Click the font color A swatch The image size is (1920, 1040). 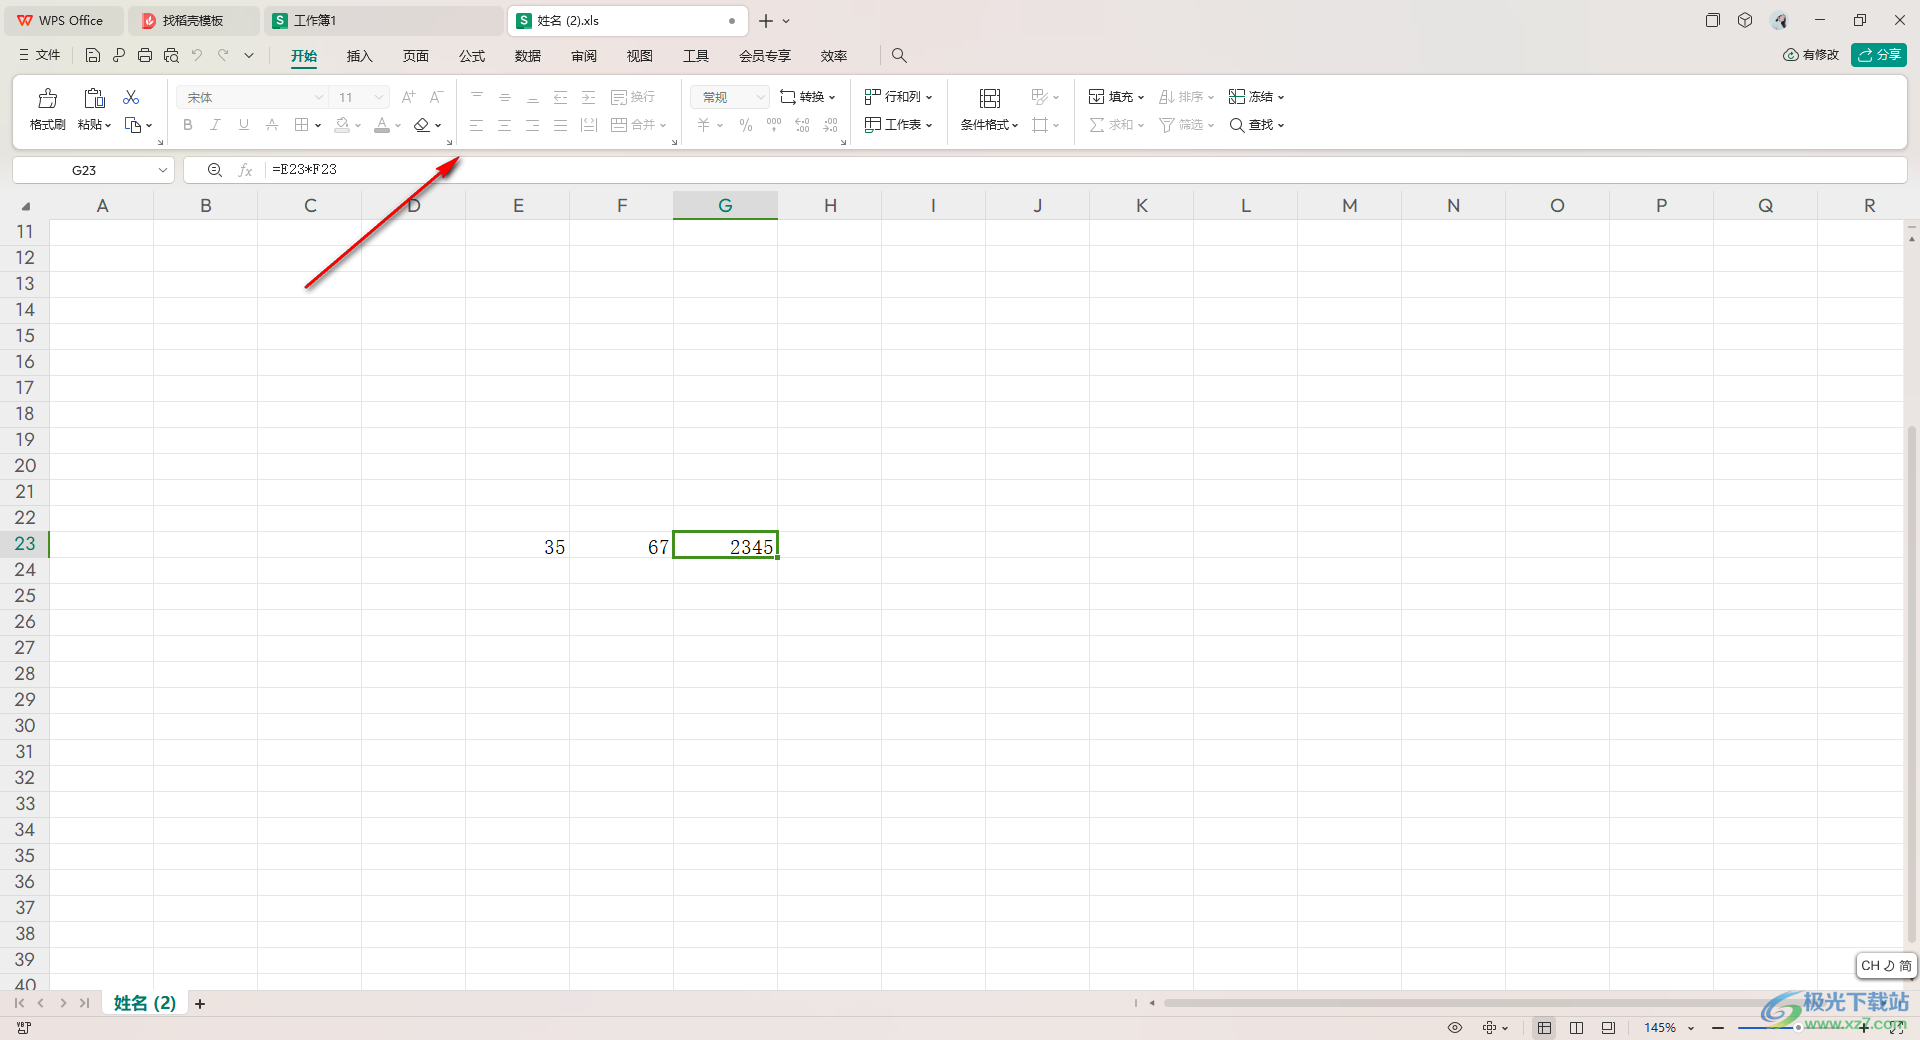click(382, 125)
